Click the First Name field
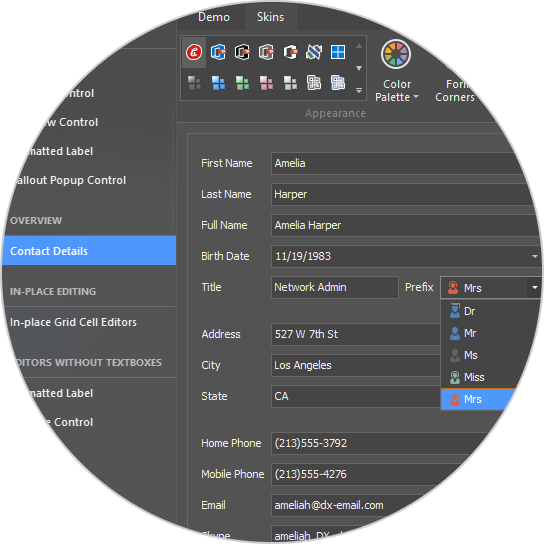The image size is (544, 544). pyautogui.click(x=398, y=163)
